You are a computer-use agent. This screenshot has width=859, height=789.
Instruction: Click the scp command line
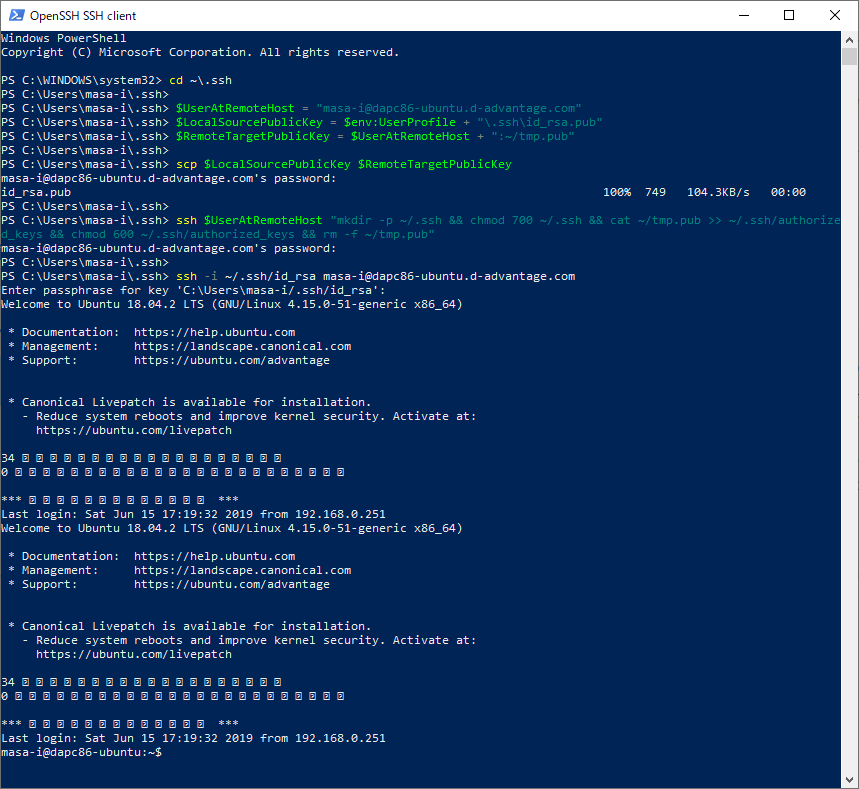click(344, 164)
